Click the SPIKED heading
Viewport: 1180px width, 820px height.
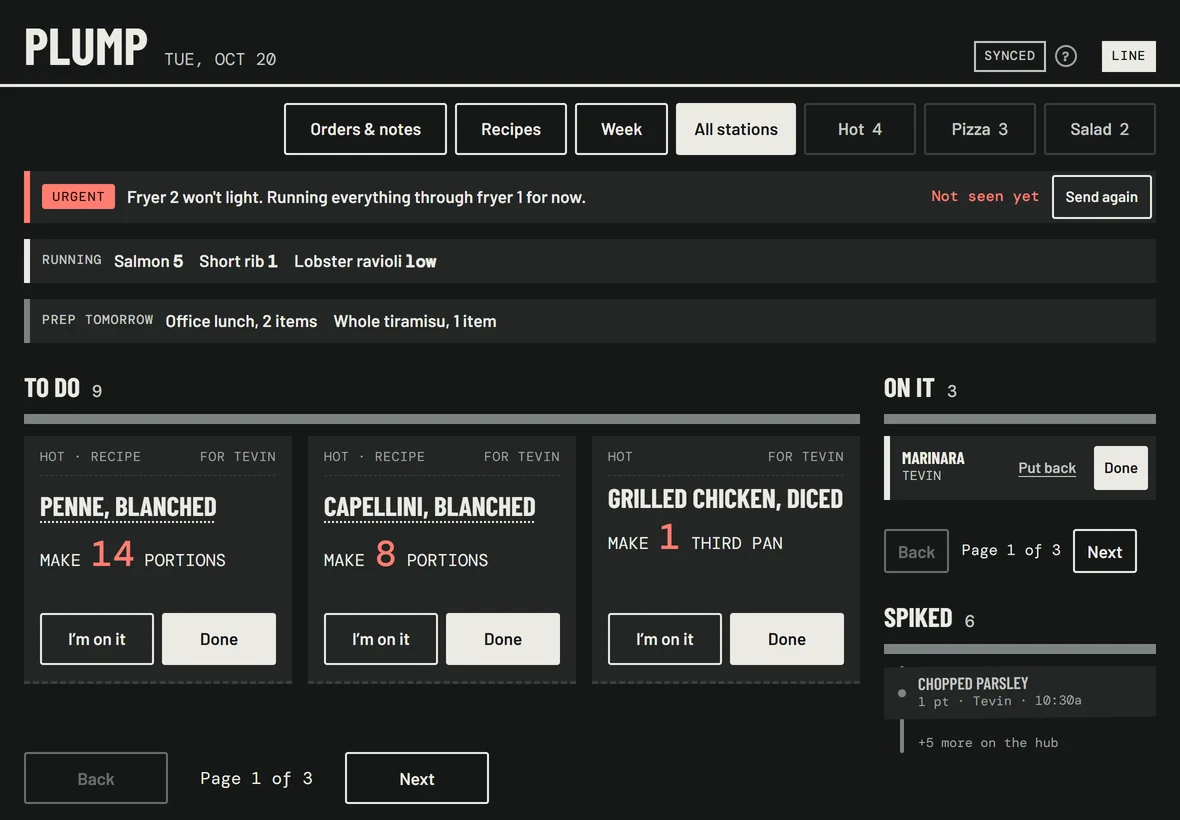pyautogui.click(x=917, y=618)
